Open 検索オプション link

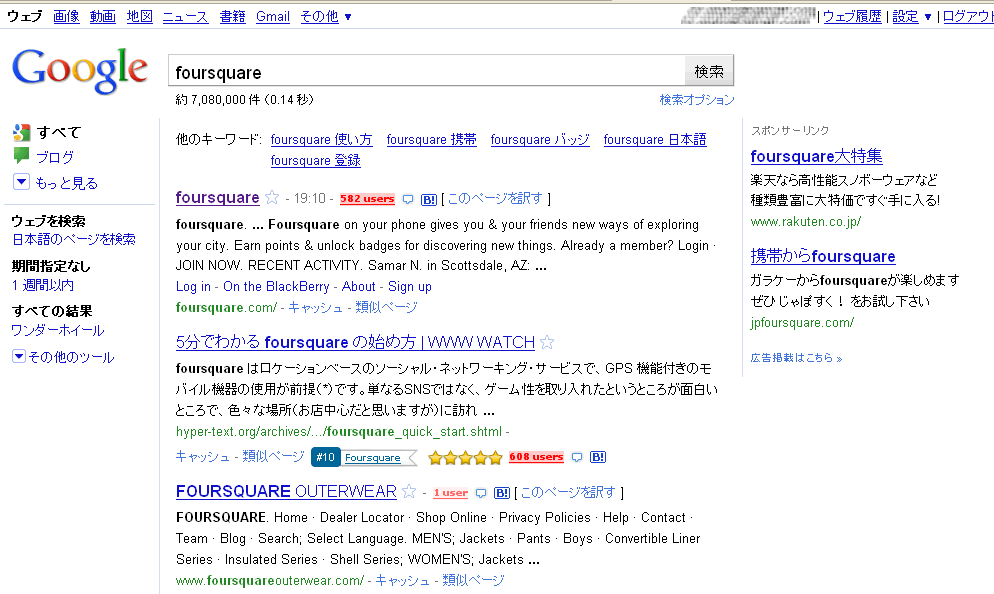click(697, 100)
